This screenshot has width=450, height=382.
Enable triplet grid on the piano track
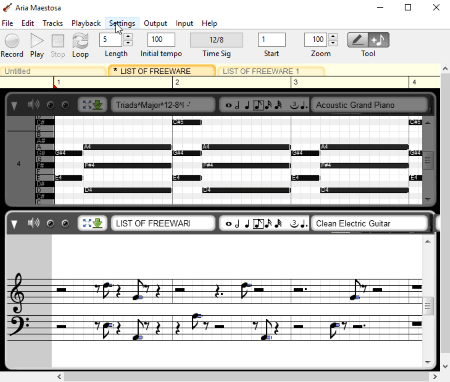294,105
